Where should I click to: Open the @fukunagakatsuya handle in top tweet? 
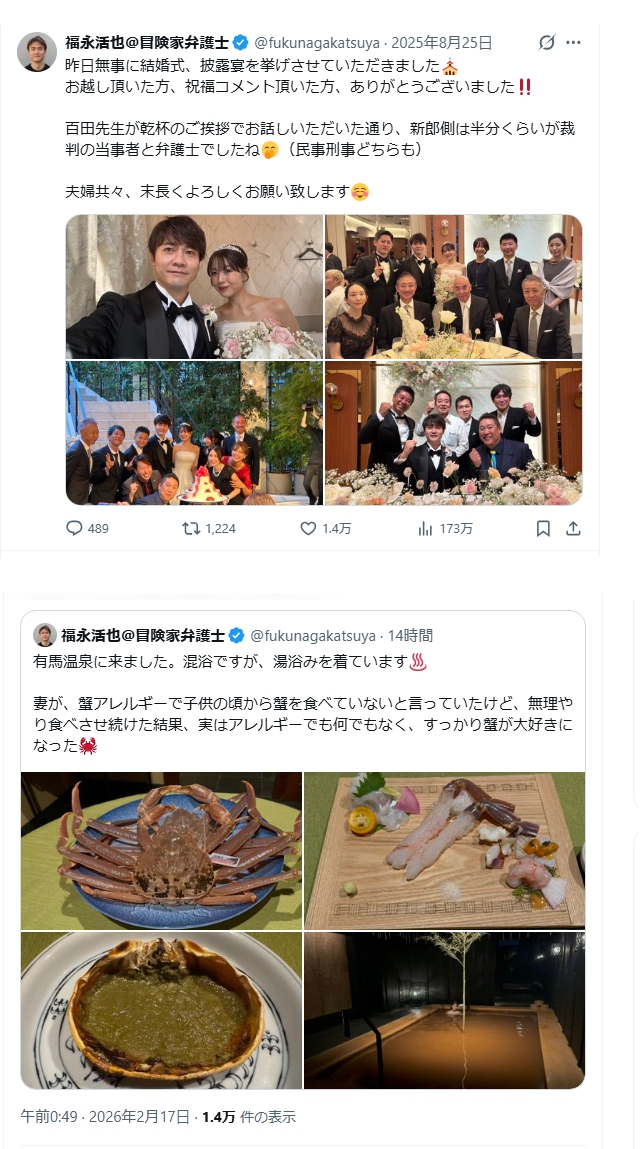pyautogui.click(x=317, y=43)
